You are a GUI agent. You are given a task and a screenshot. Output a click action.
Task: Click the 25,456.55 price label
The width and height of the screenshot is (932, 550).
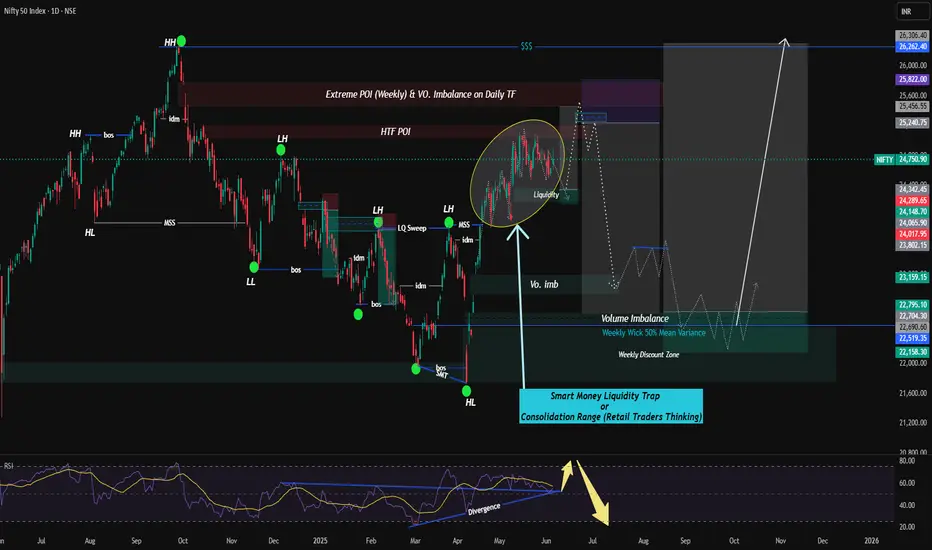[912, 106]
